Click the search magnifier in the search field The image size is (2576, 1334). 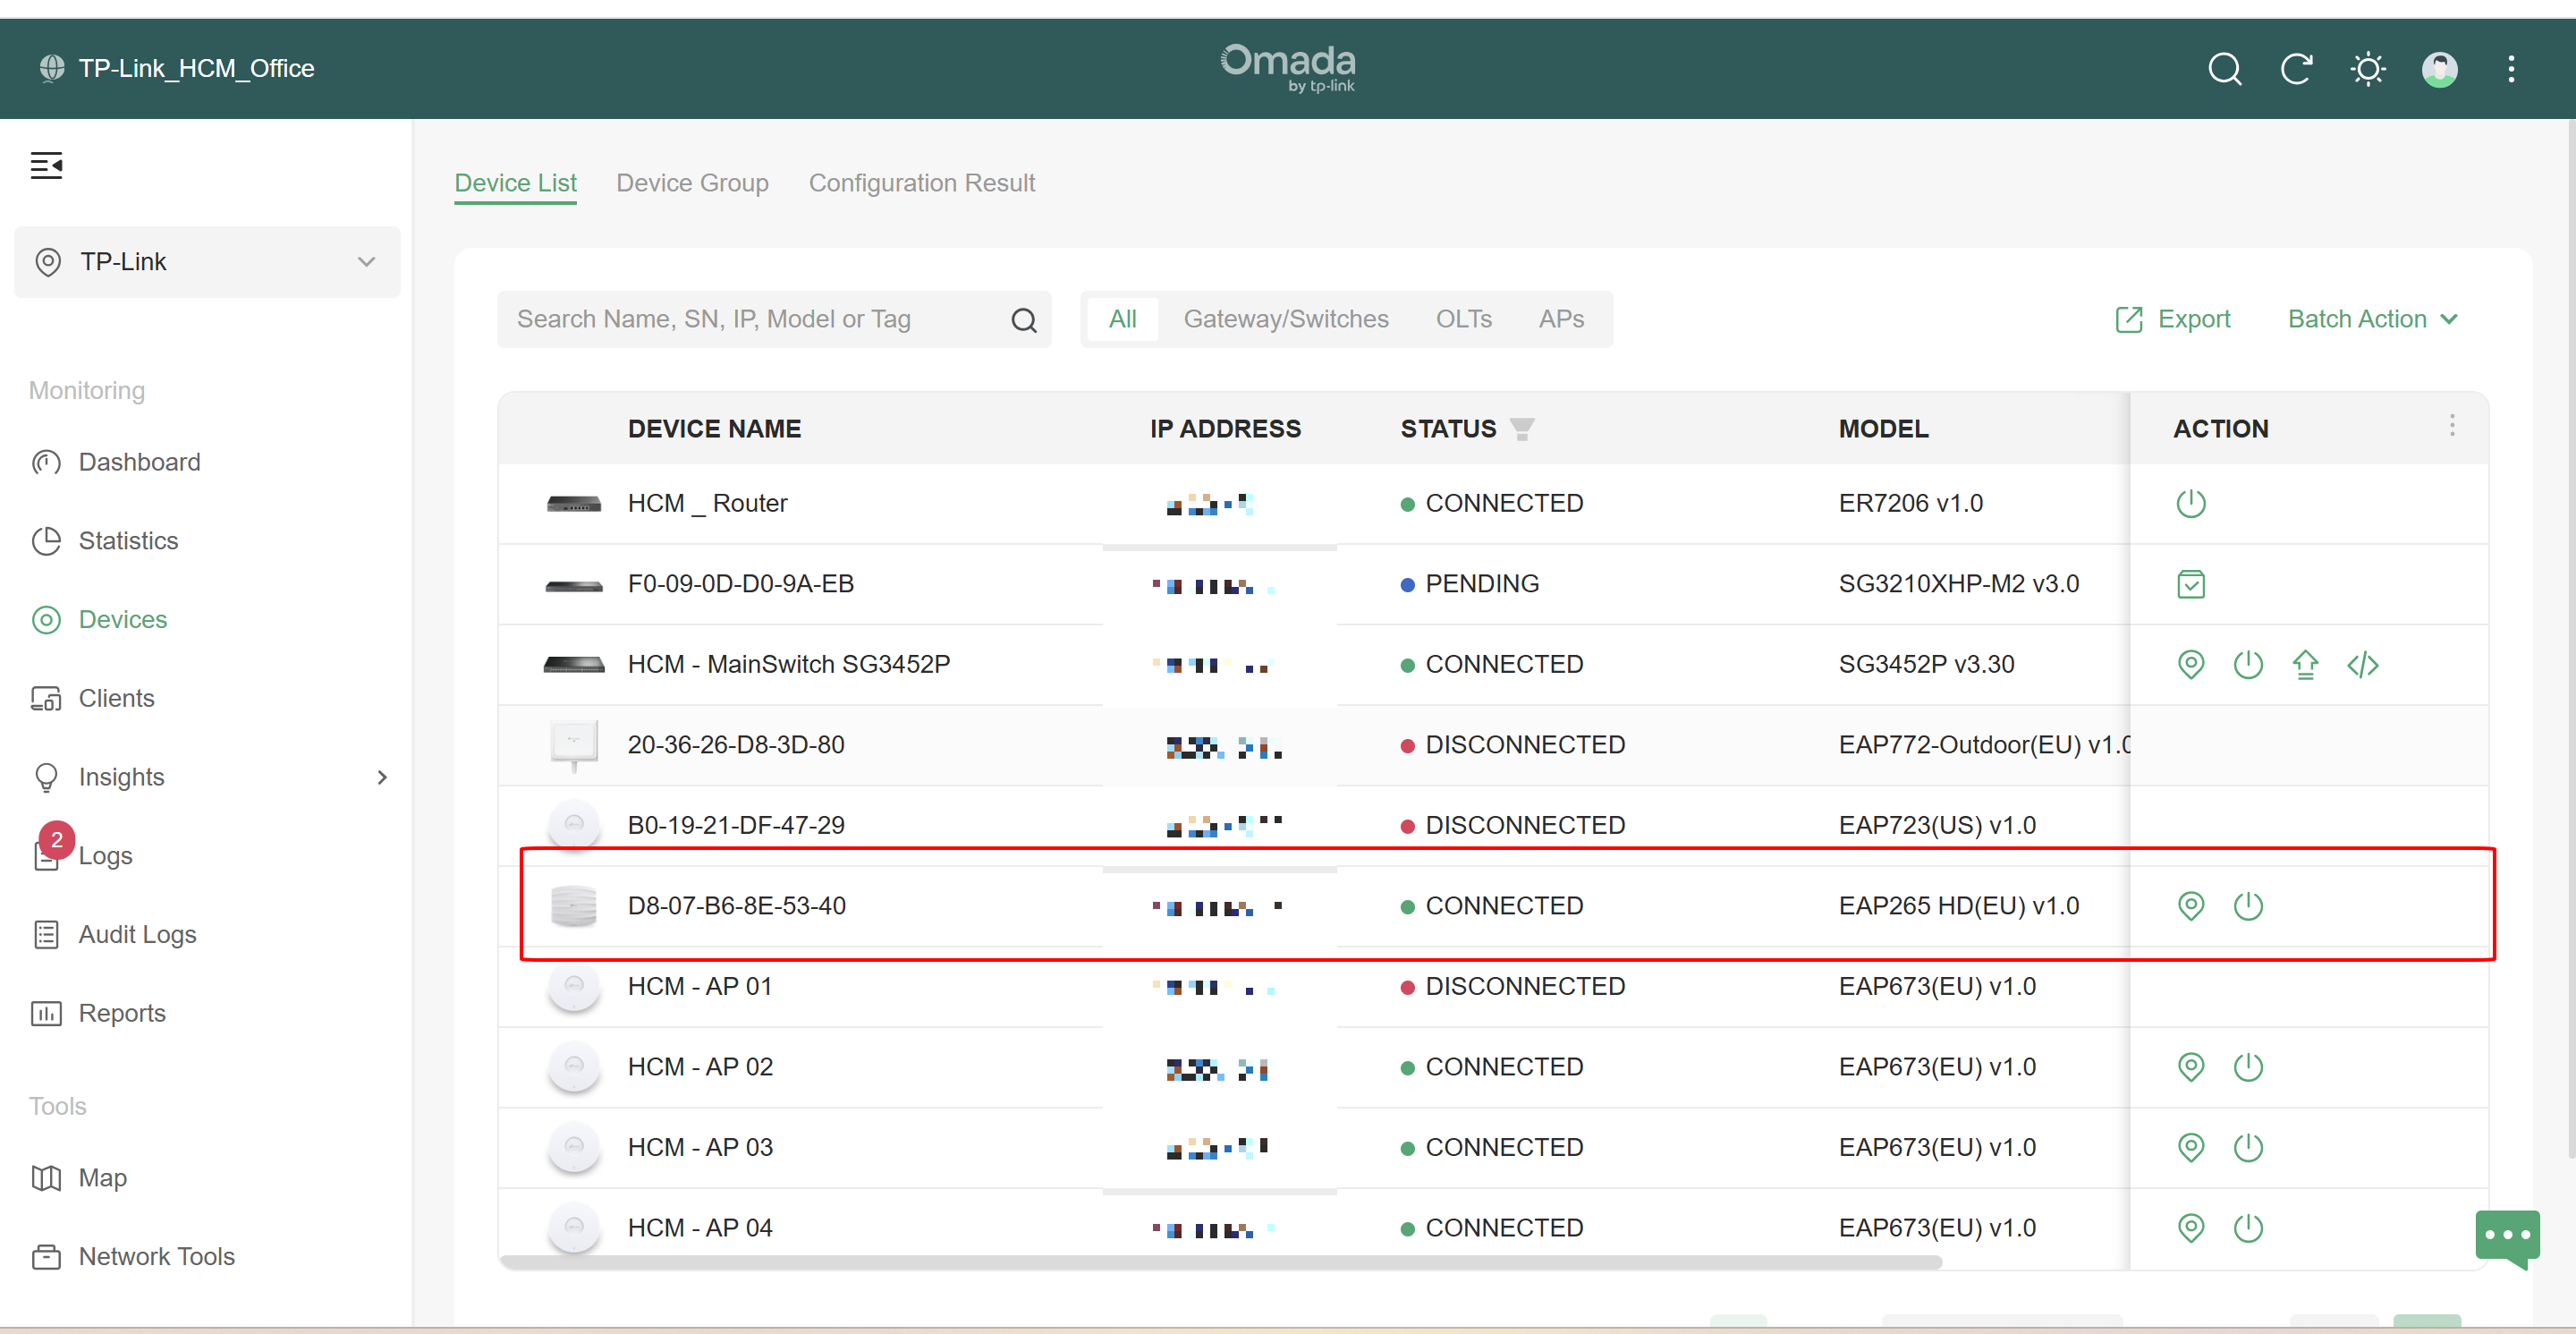1023,320
